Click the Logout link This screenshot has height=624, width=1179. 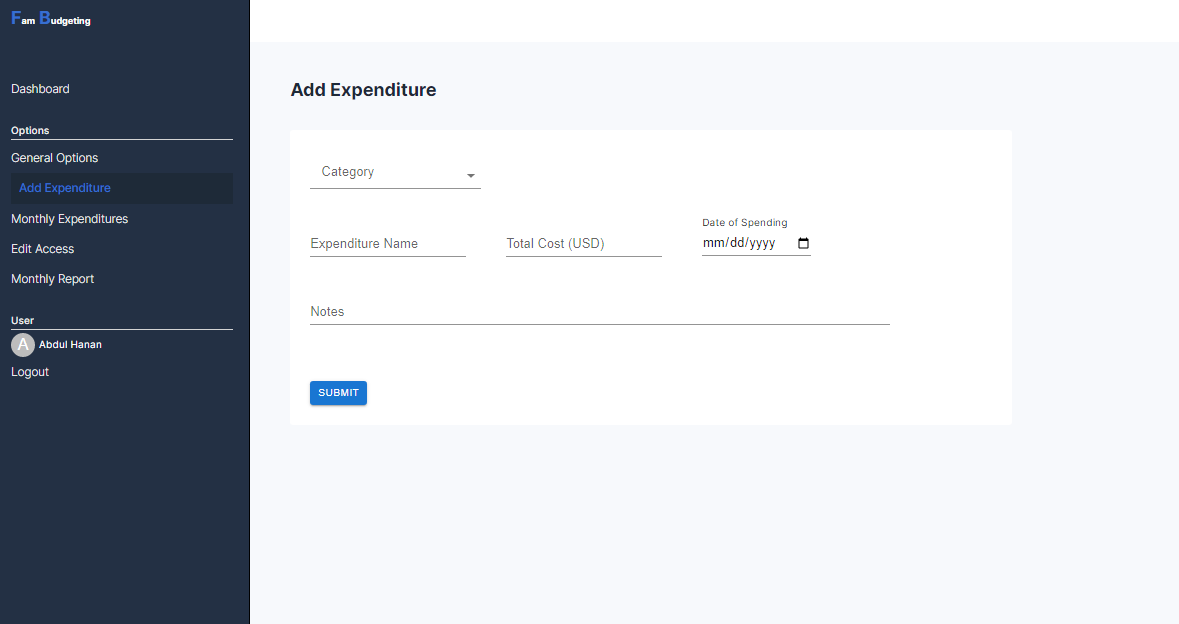tap(30, 372)
